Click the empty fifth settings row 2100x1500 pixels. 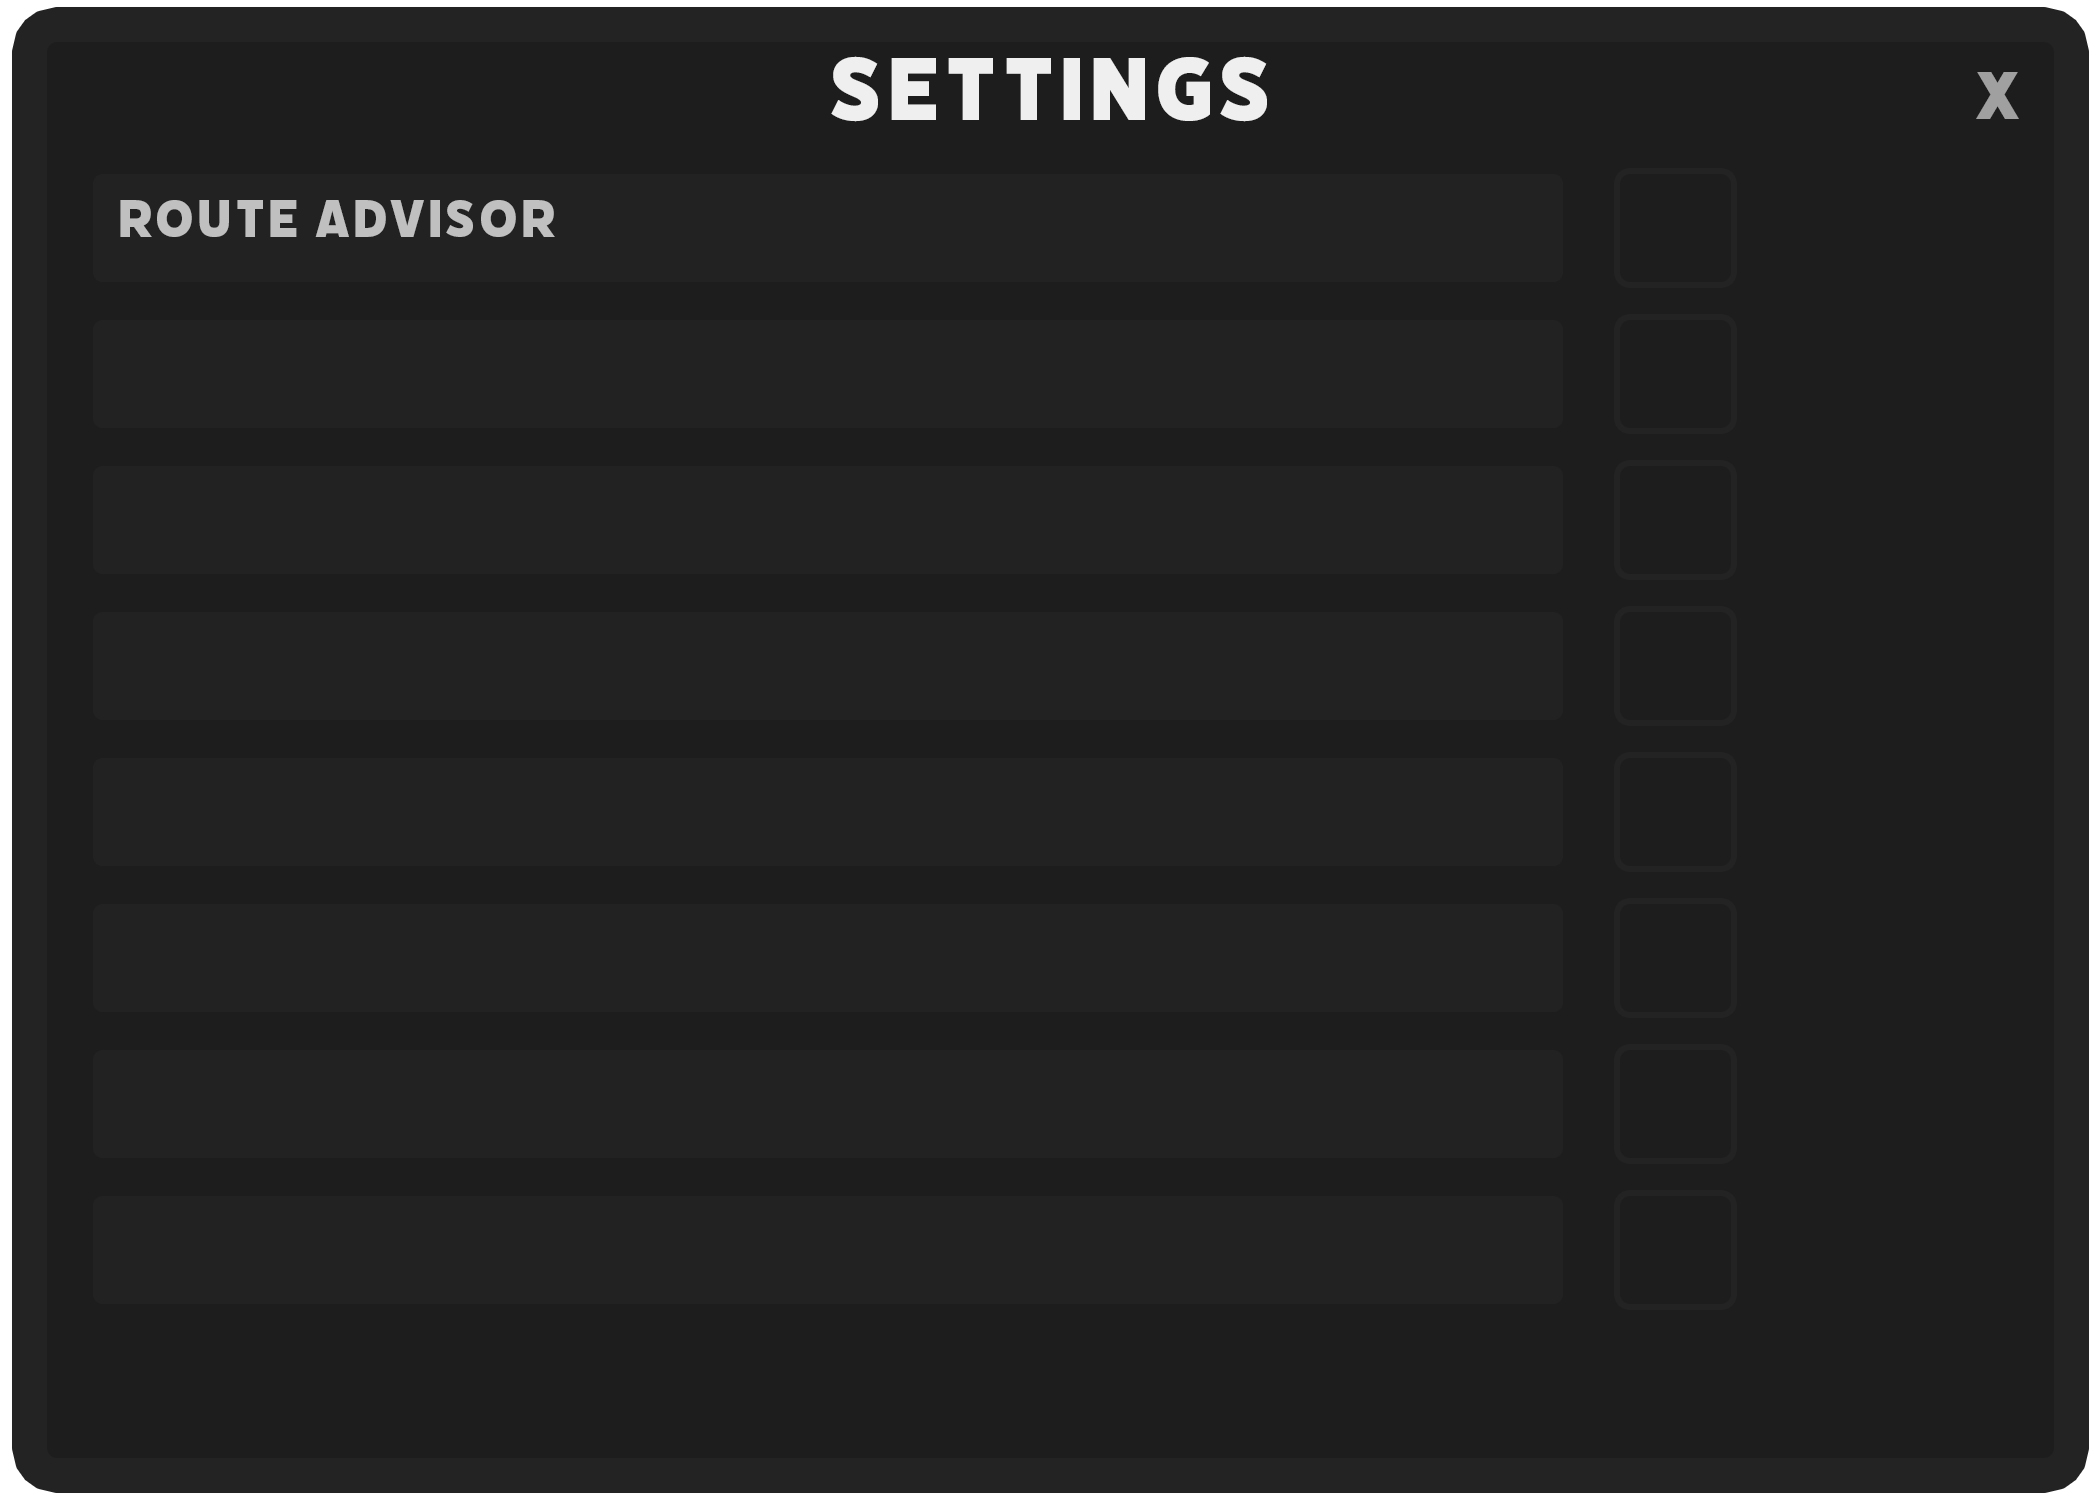[828, 812]
